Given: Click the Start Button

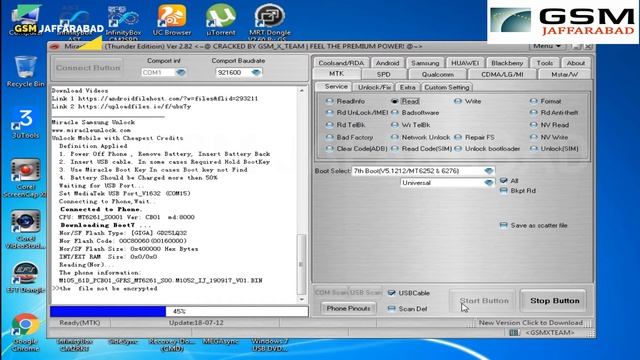Looking at the screenshot, I should pyautogui.click(x=484, y=301).
